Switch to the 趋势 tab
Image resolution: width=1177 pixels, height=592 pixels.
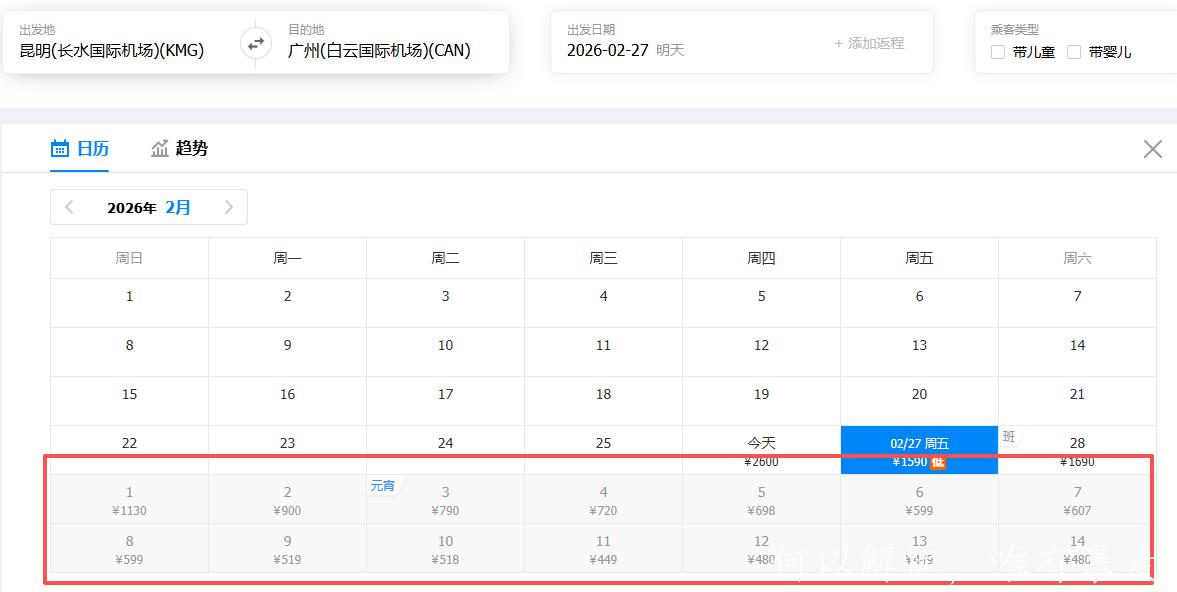pyautogui.click(x=191, y=148)
